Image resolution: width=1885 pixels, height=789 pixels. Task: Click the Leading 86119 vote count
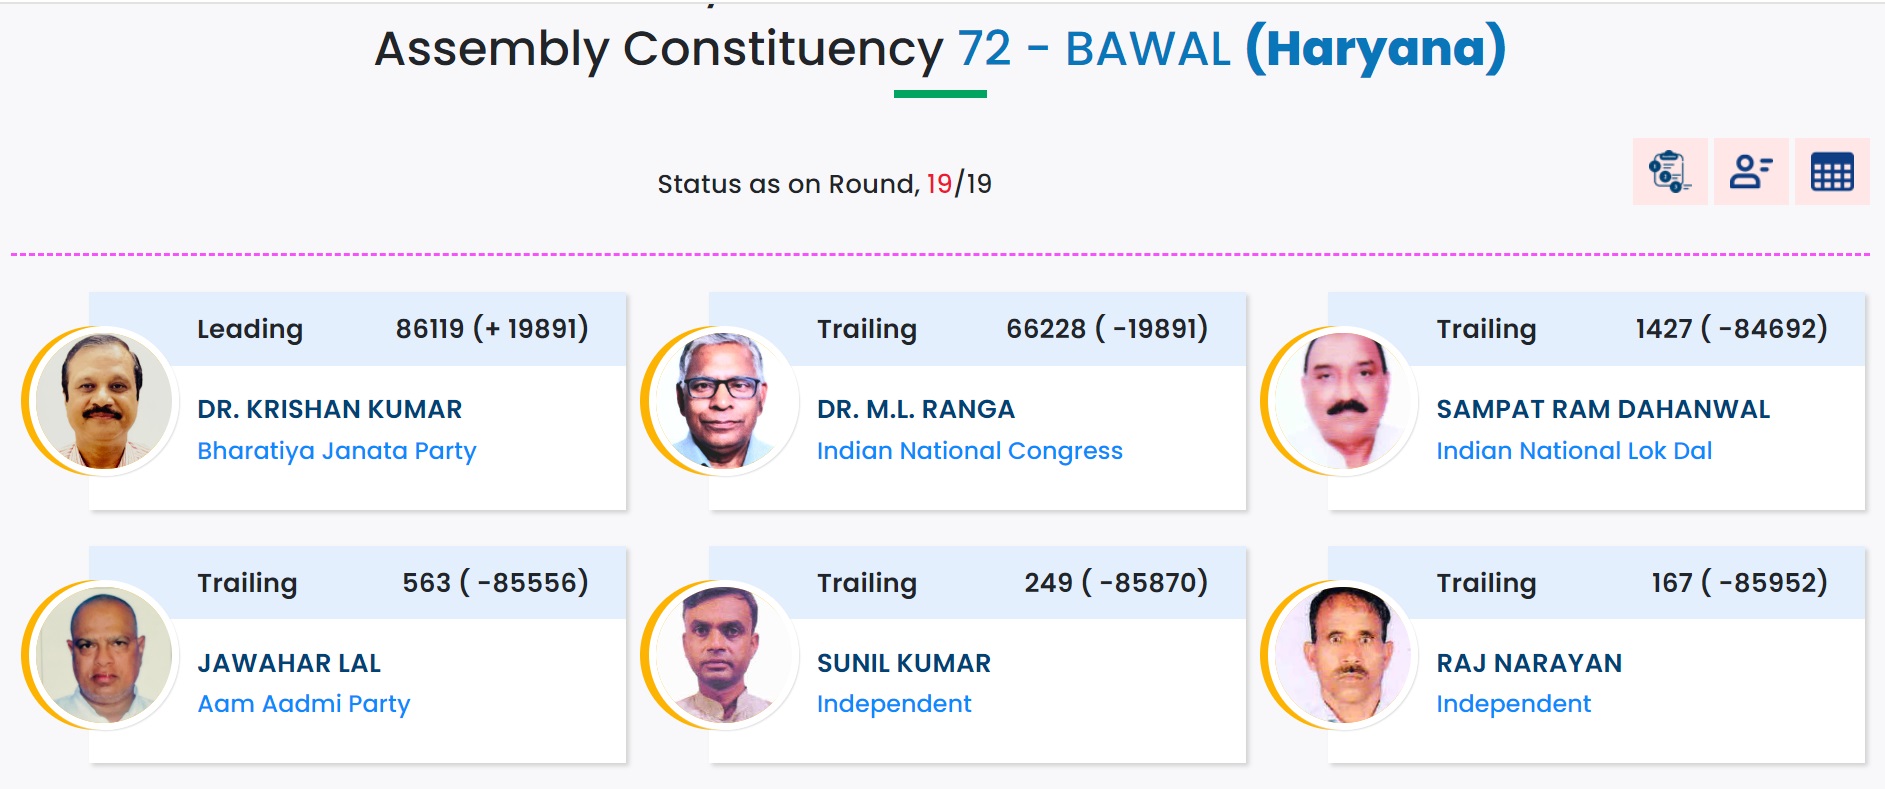pyautogui.click(x=491, y=329)
